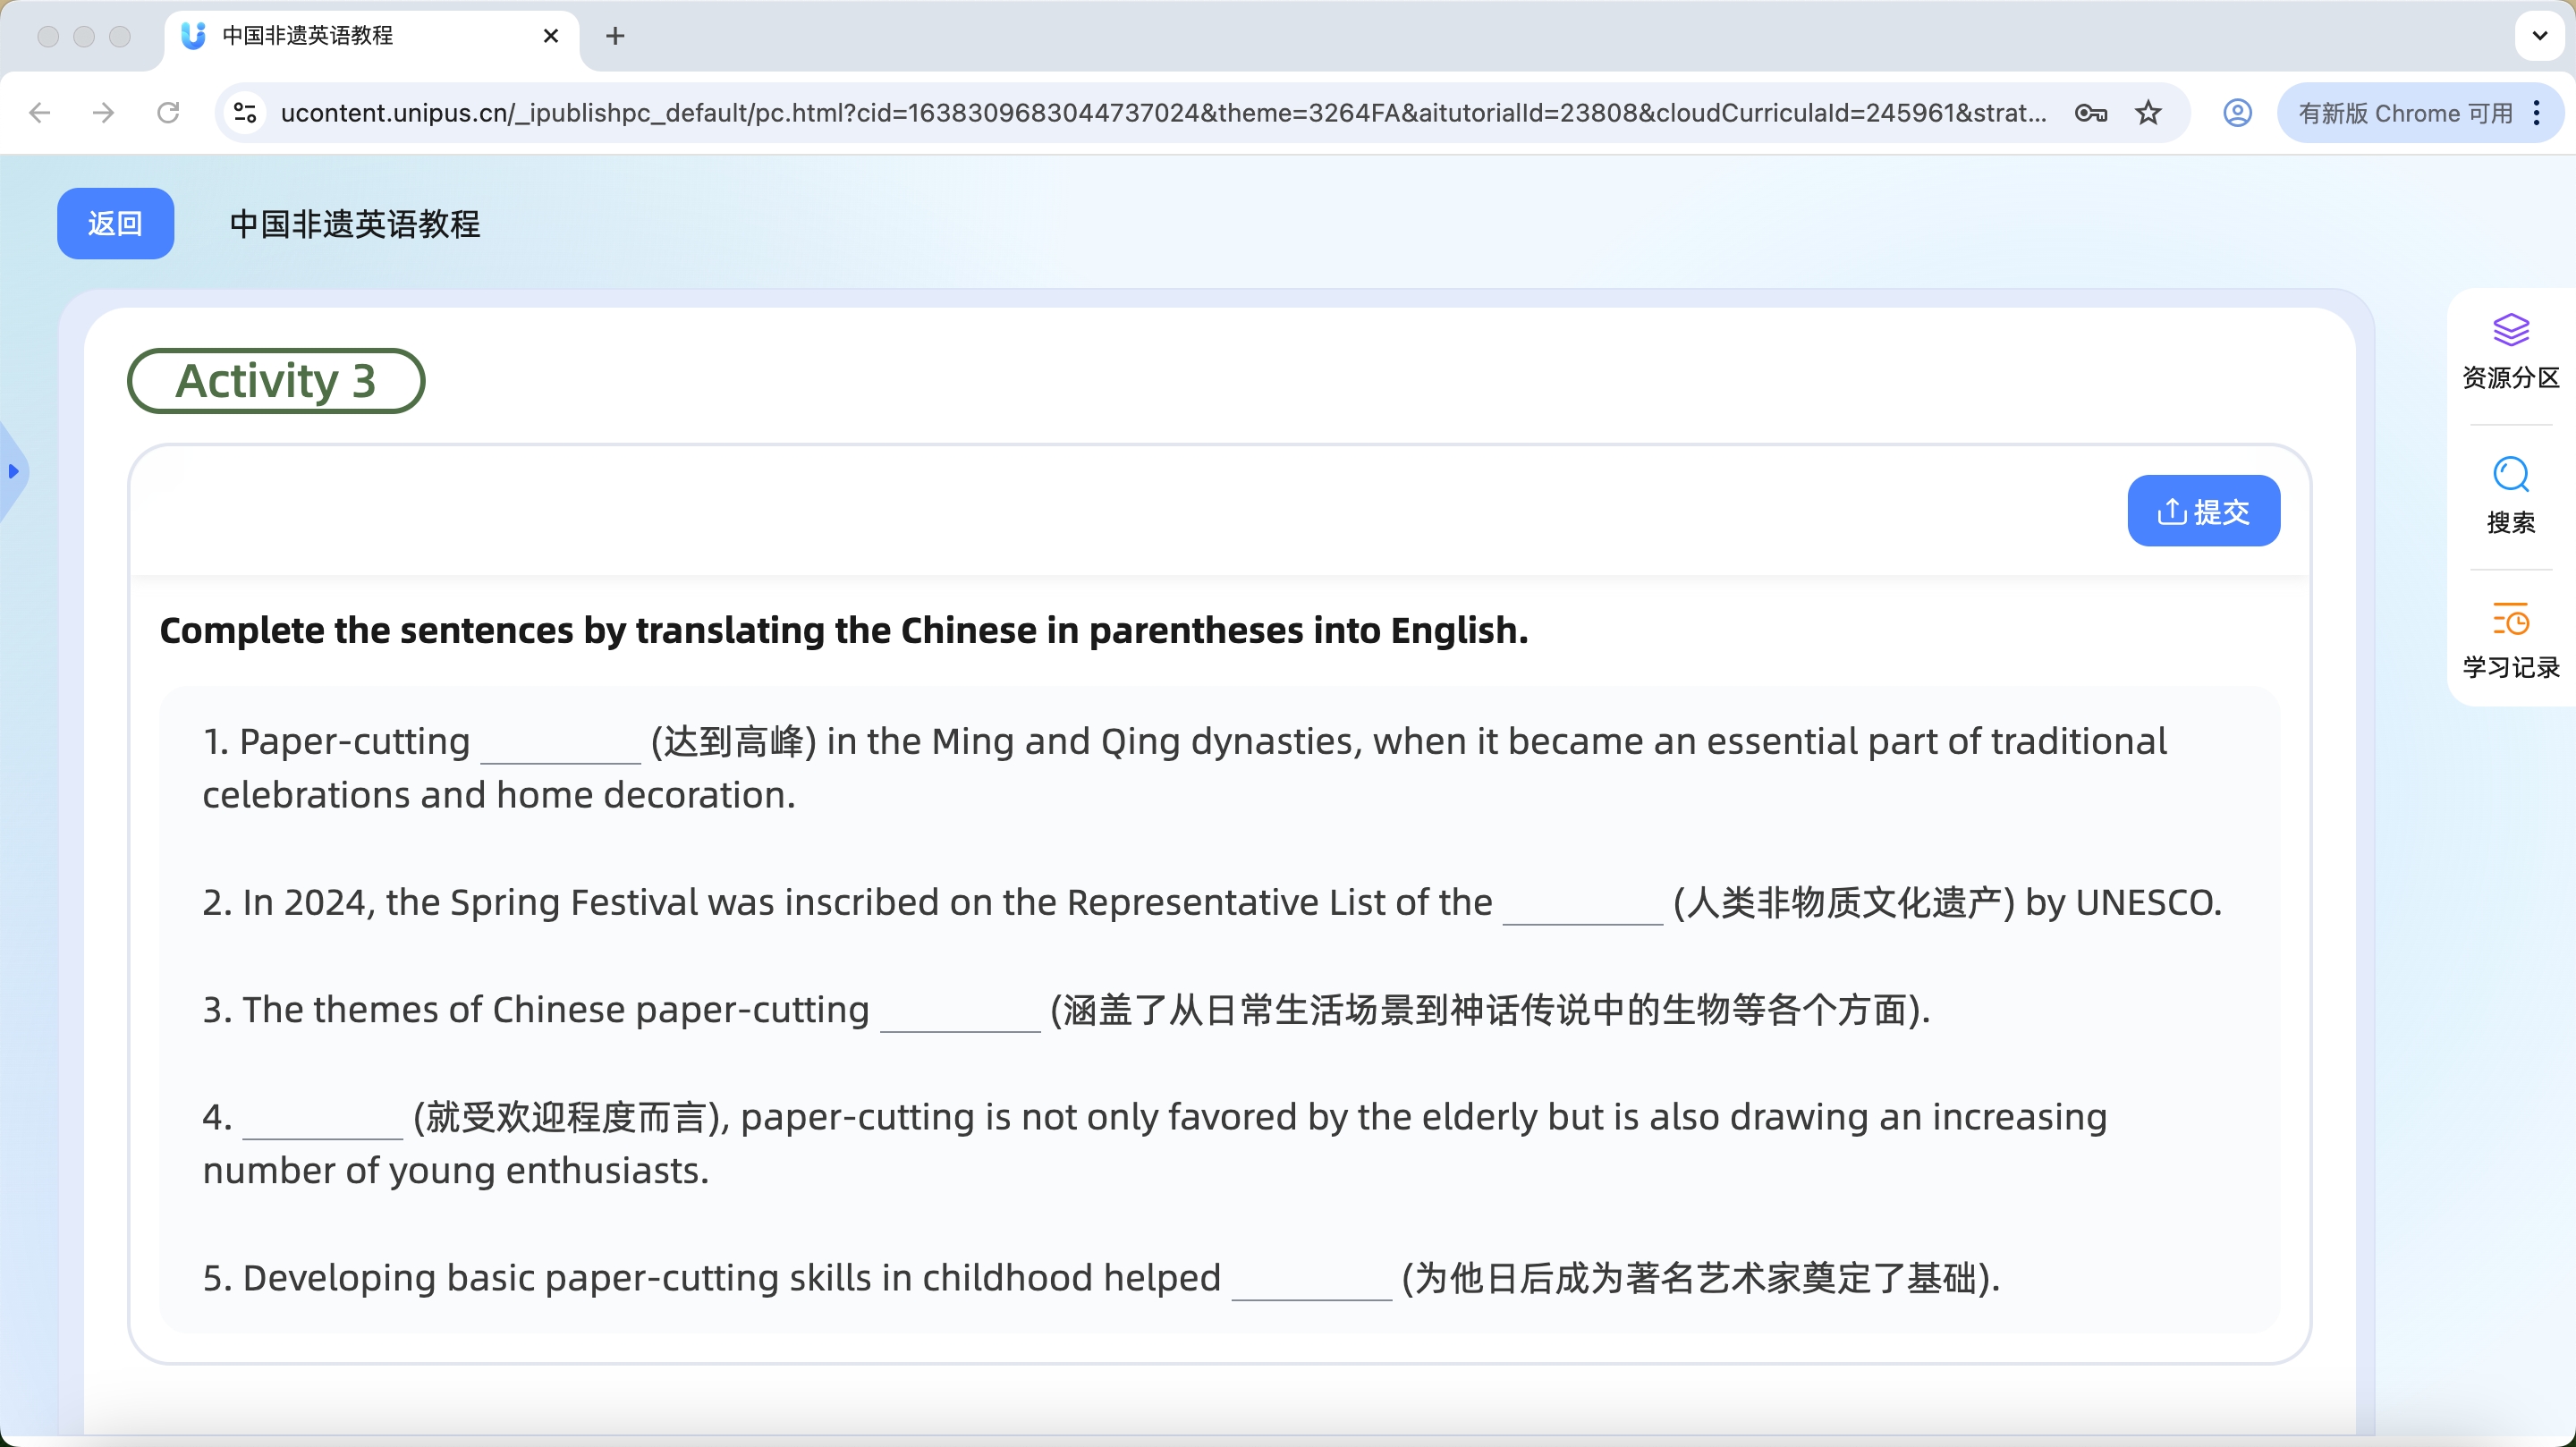Close the 中国非遗英语教程 tab
2576x1447 pixels.
pos(550,36)
